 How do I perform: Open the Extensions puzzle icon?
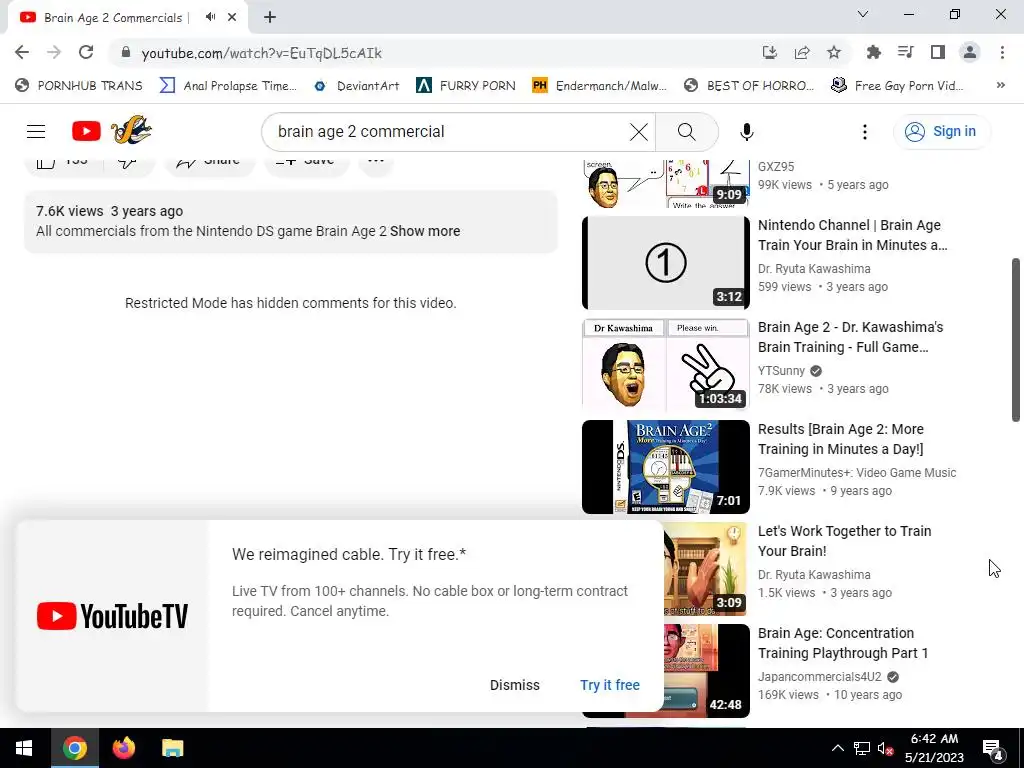pyautogui.click(x=874, y=53)
